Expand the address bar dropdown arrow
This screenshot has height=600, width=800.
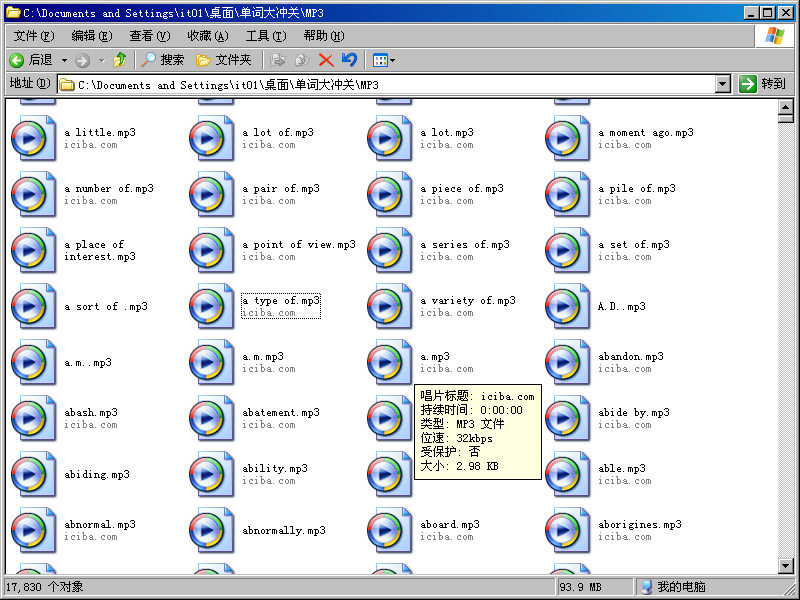pyautogui.click(x=722, y=85)
